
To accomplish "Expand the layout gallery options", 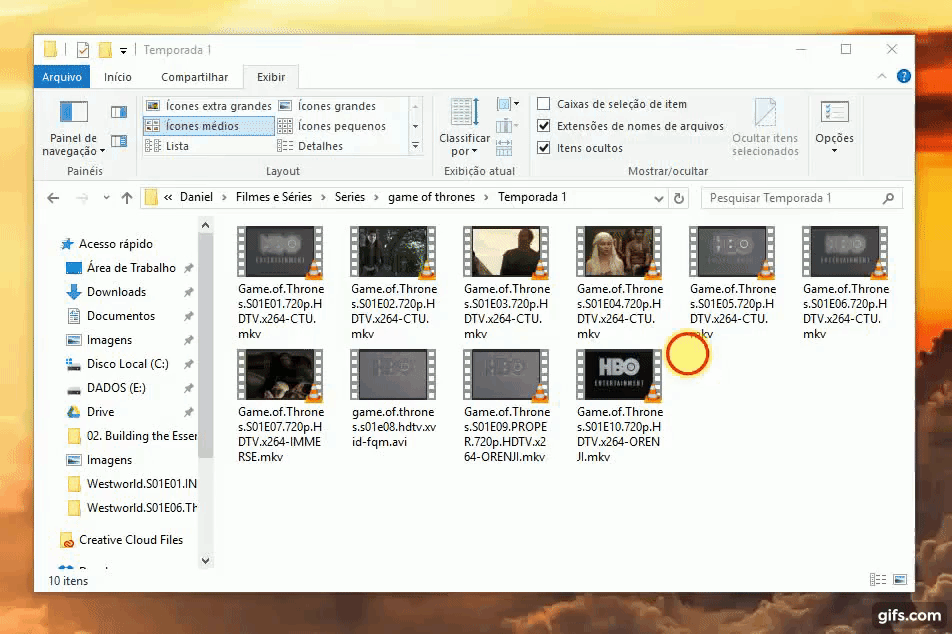I will 415,146.
